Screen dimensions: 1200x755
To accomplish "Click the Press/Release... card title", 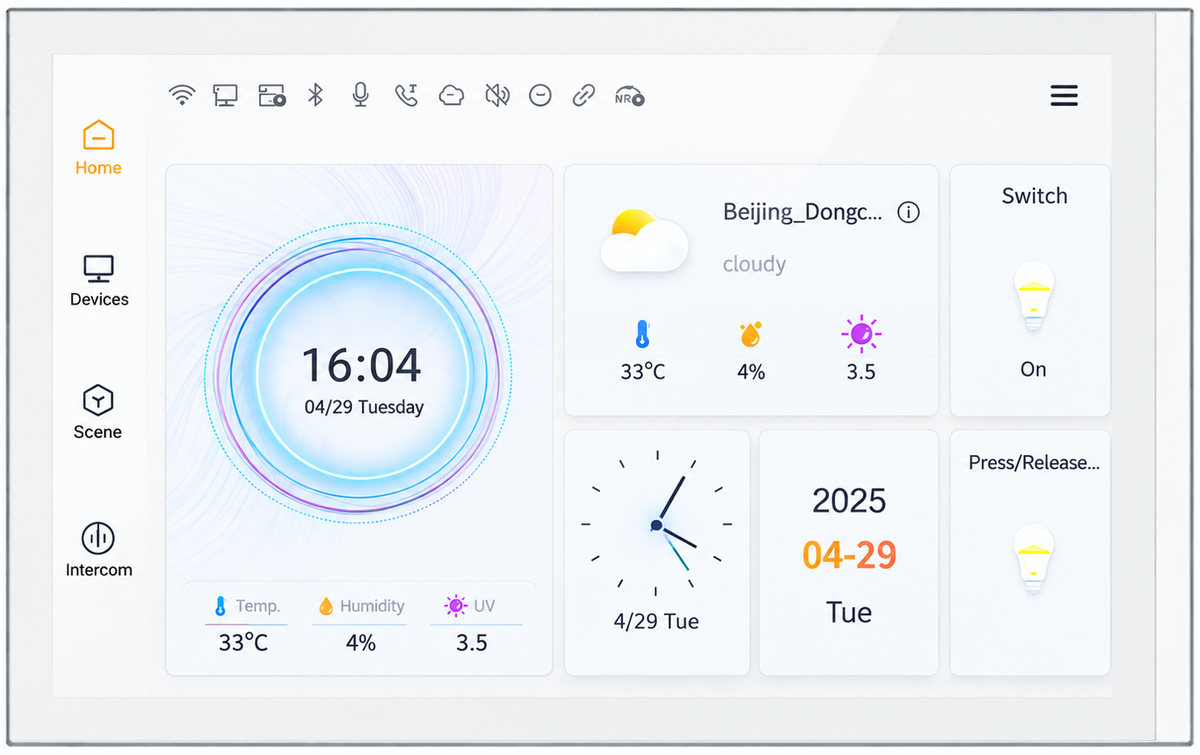I will pyautogui.click(x=1034, y=463).
